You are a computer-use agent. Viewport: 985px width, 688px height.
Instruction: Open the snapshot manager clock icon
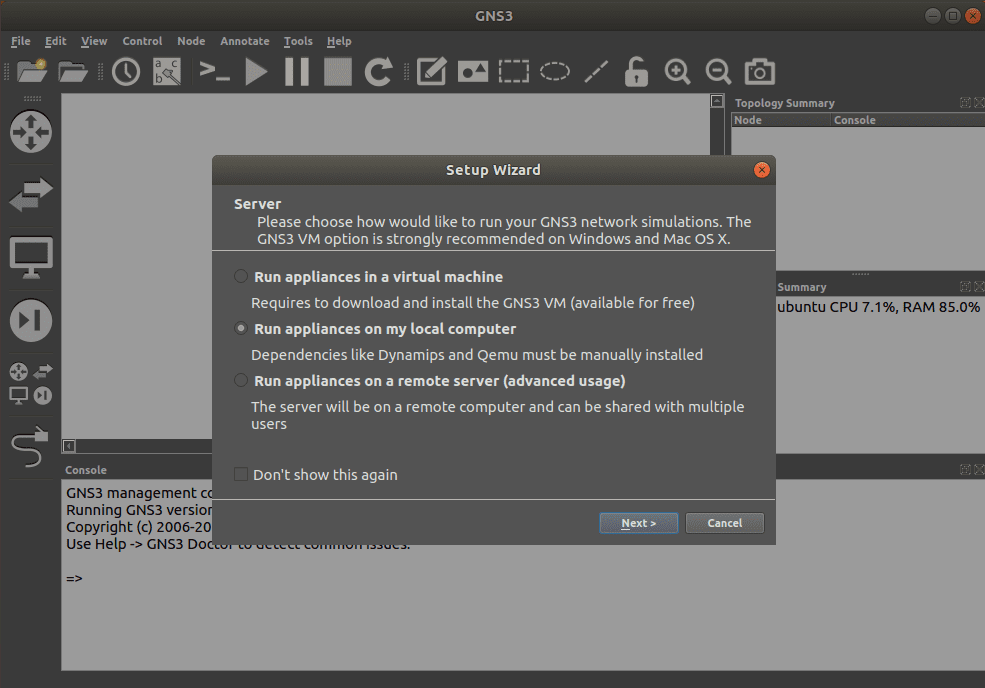(x=126, y=72)
